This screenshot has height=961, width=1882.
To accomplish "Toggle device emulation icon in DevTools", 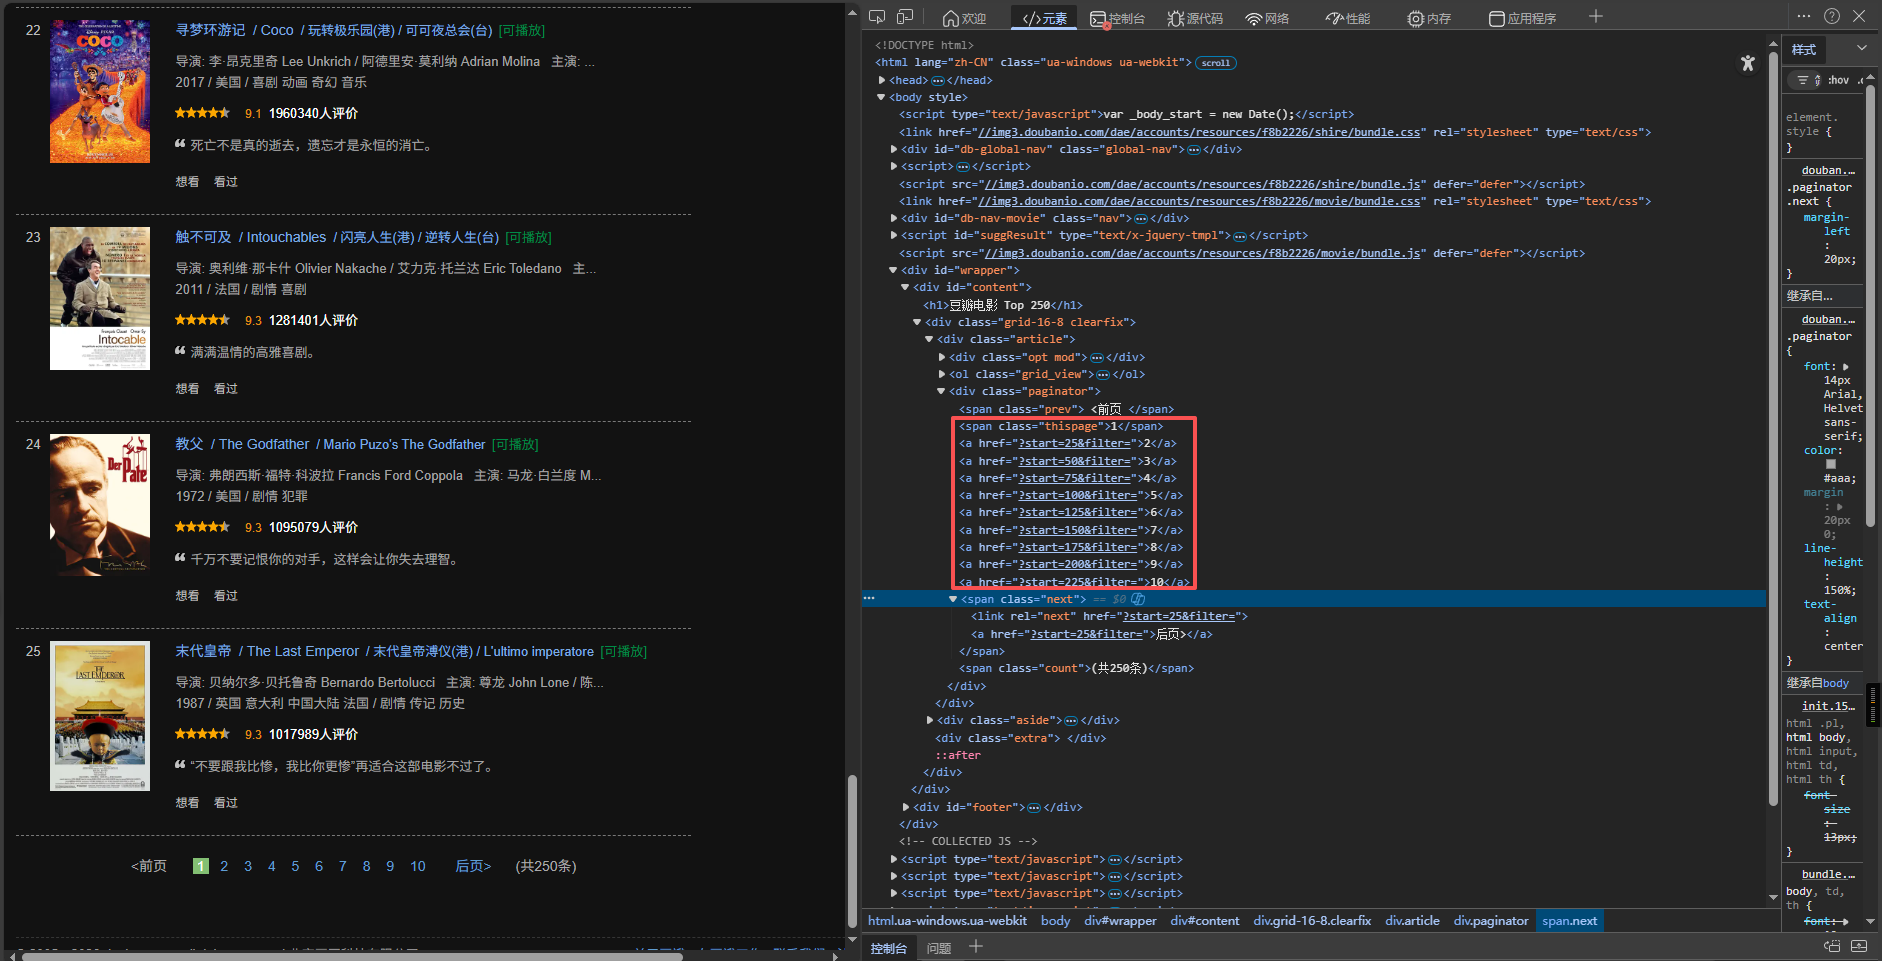I will (905, 17).
